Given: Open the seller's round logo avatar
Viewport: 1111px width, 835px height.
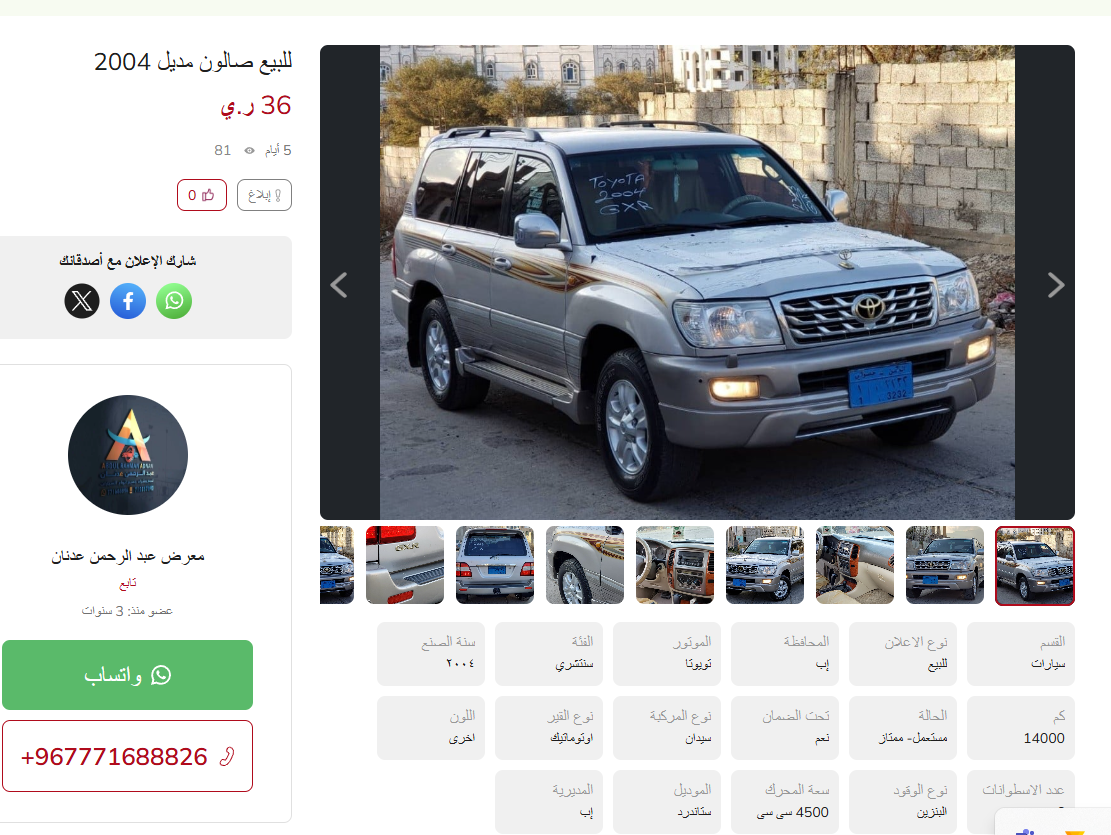Looking at the screenshot, I should click(128, 454).
